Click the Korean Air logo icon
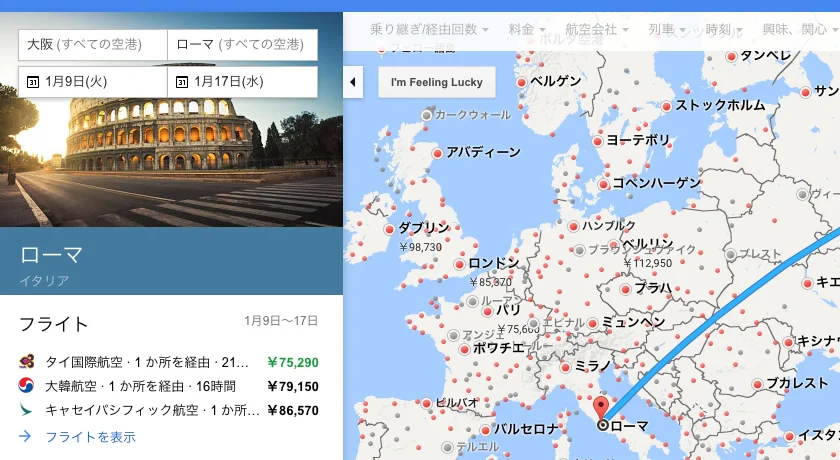 pos(27,386)
